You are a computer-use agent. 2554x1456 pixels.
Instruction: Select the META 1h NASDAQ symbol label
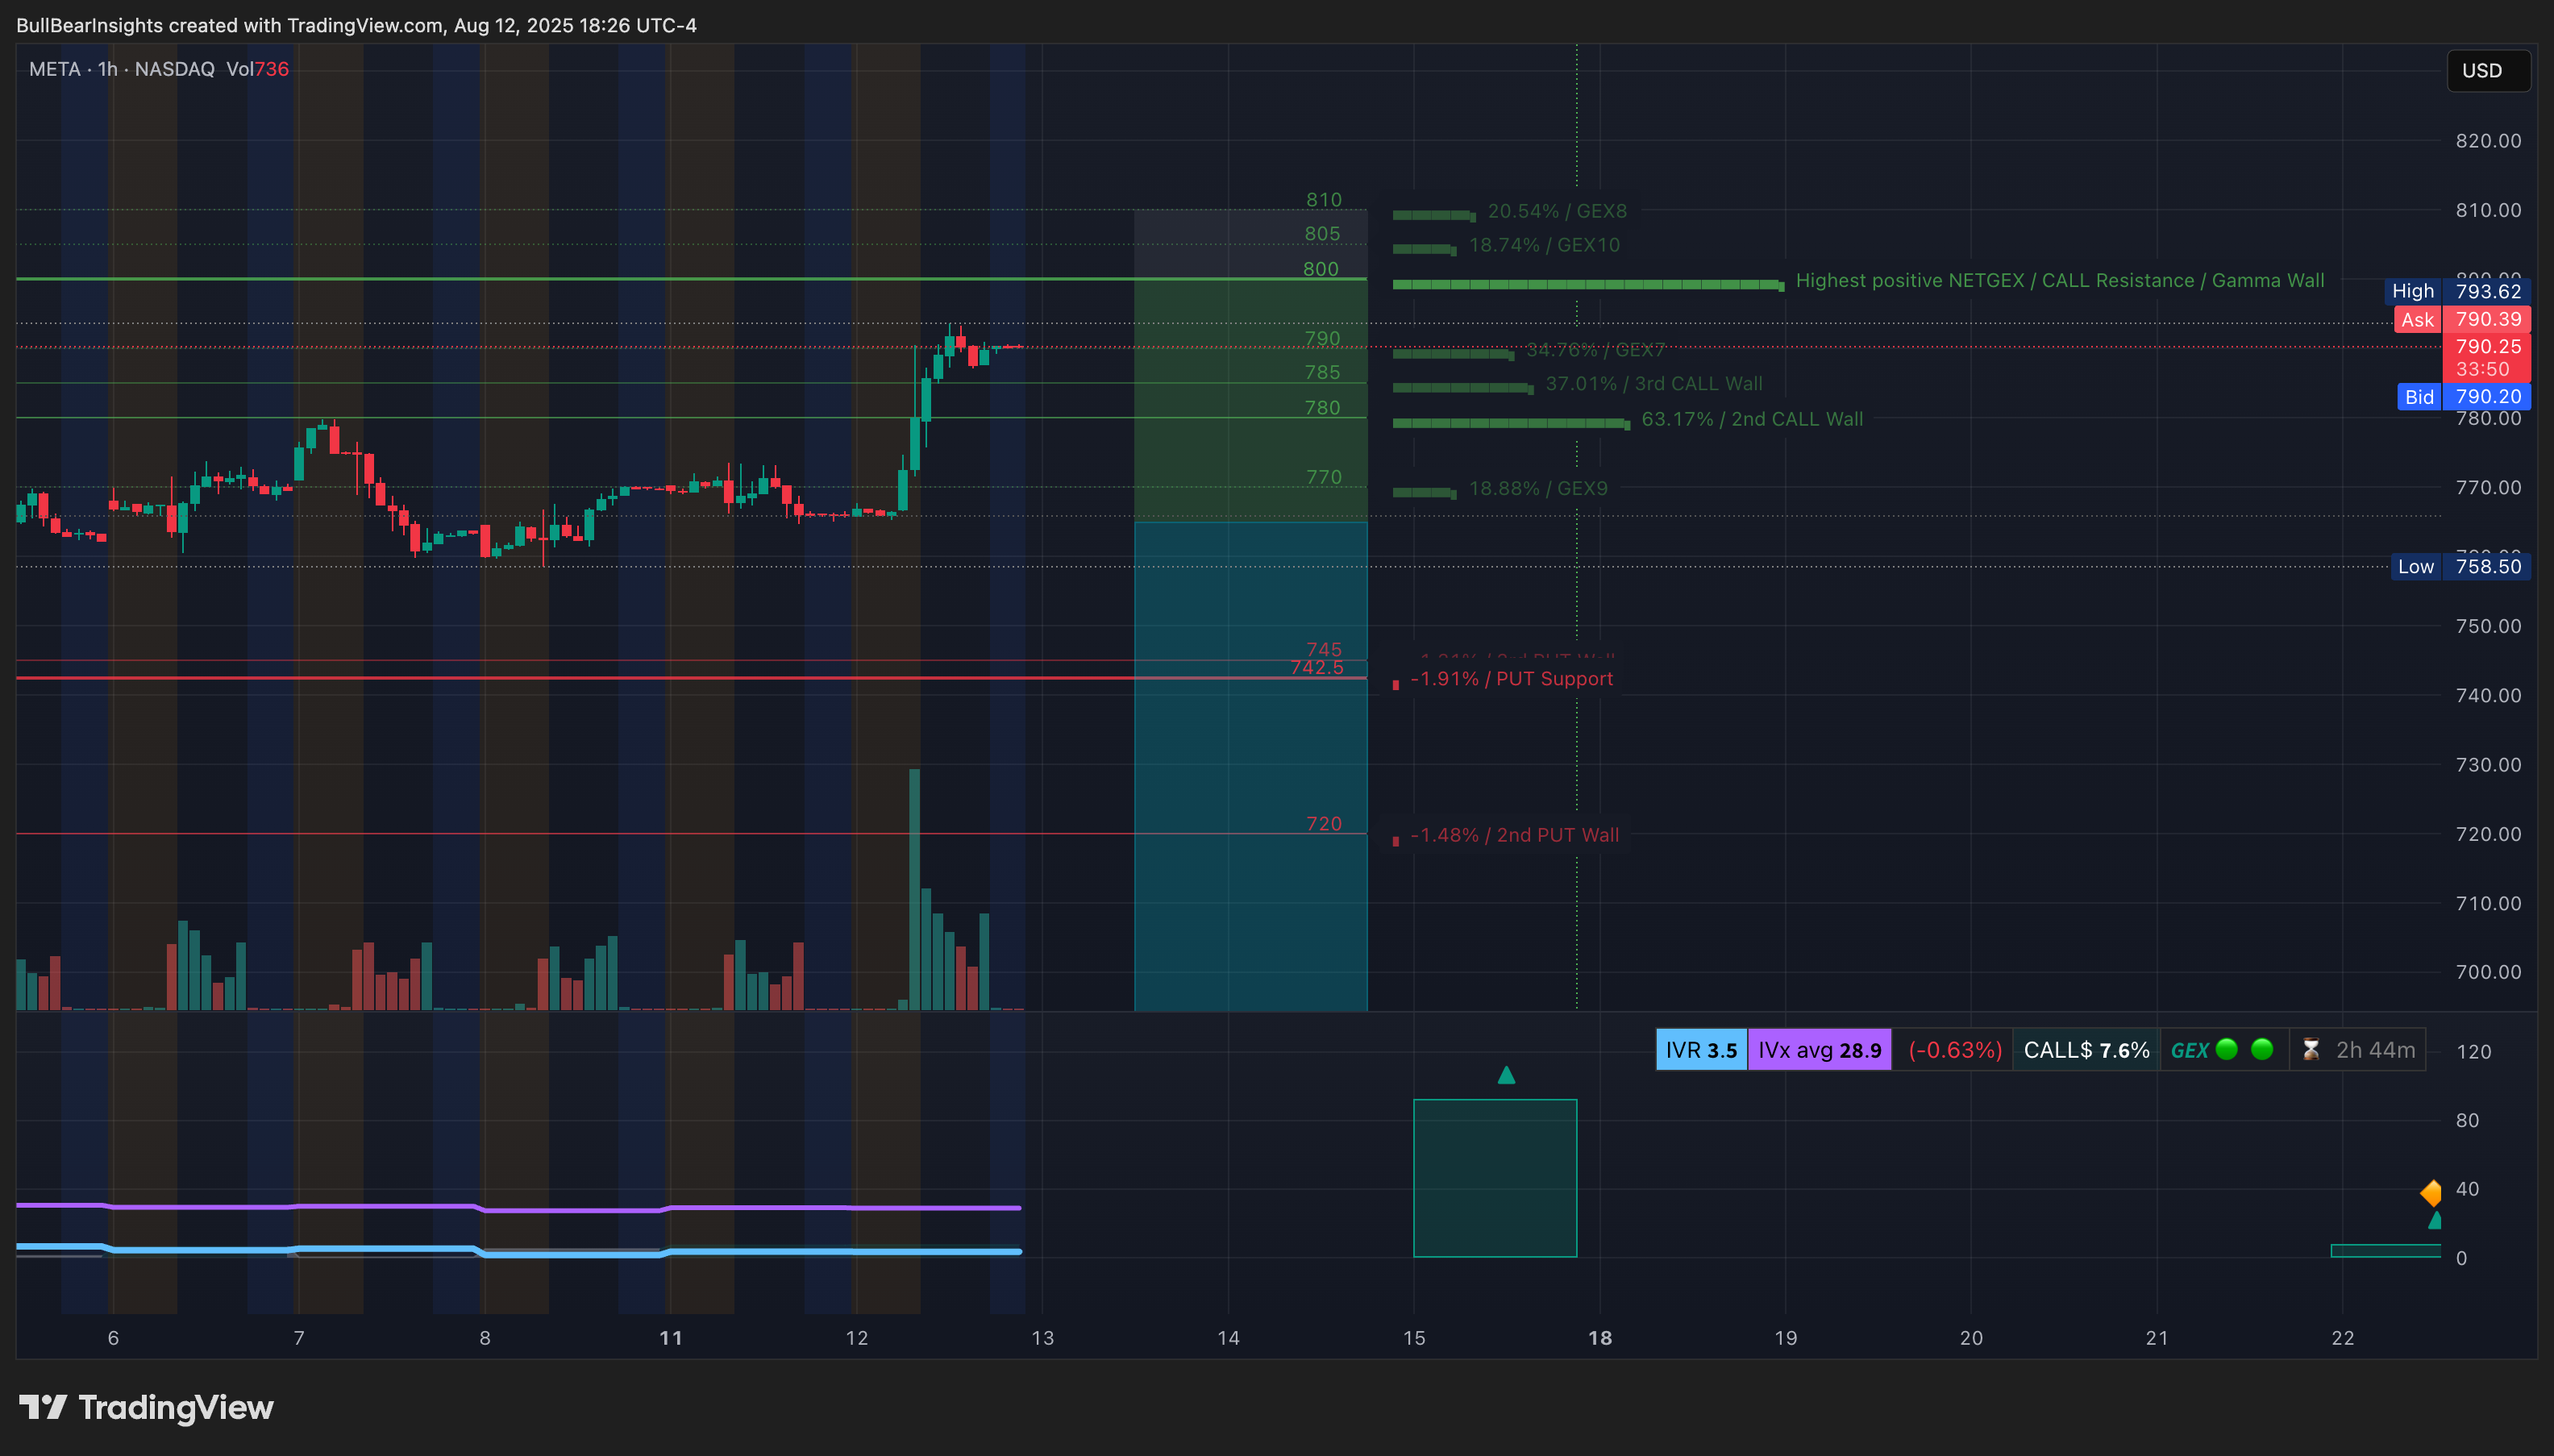122,69
